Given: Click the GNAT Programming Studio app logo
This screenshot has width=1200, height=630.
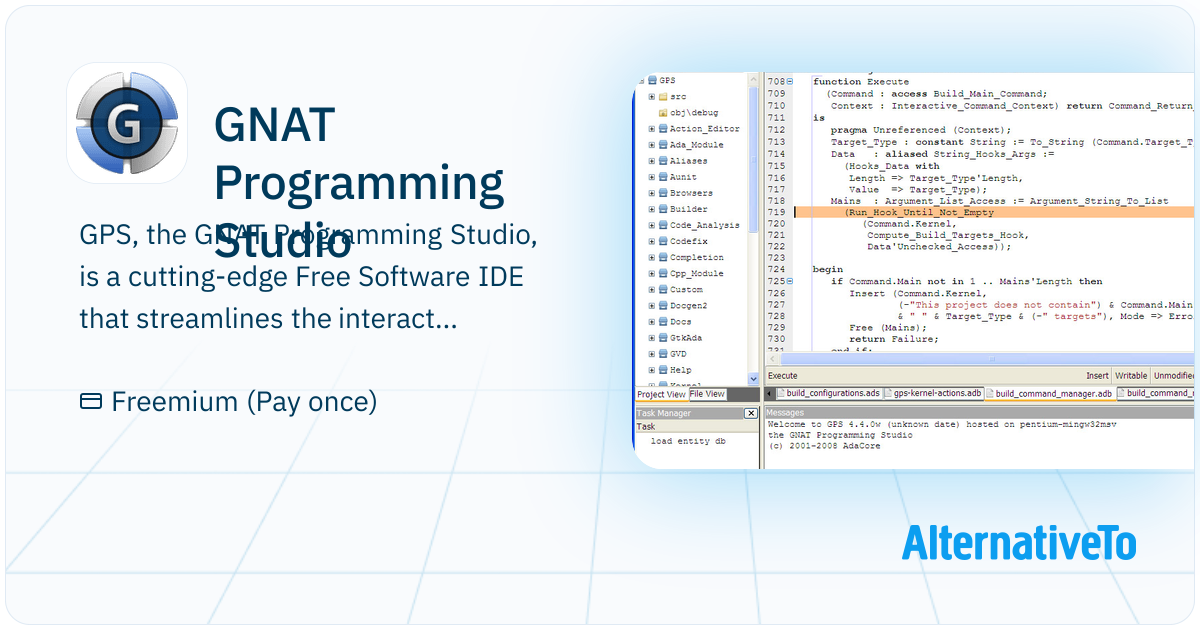Looking at the screenshot, I should tap(127, 123).
